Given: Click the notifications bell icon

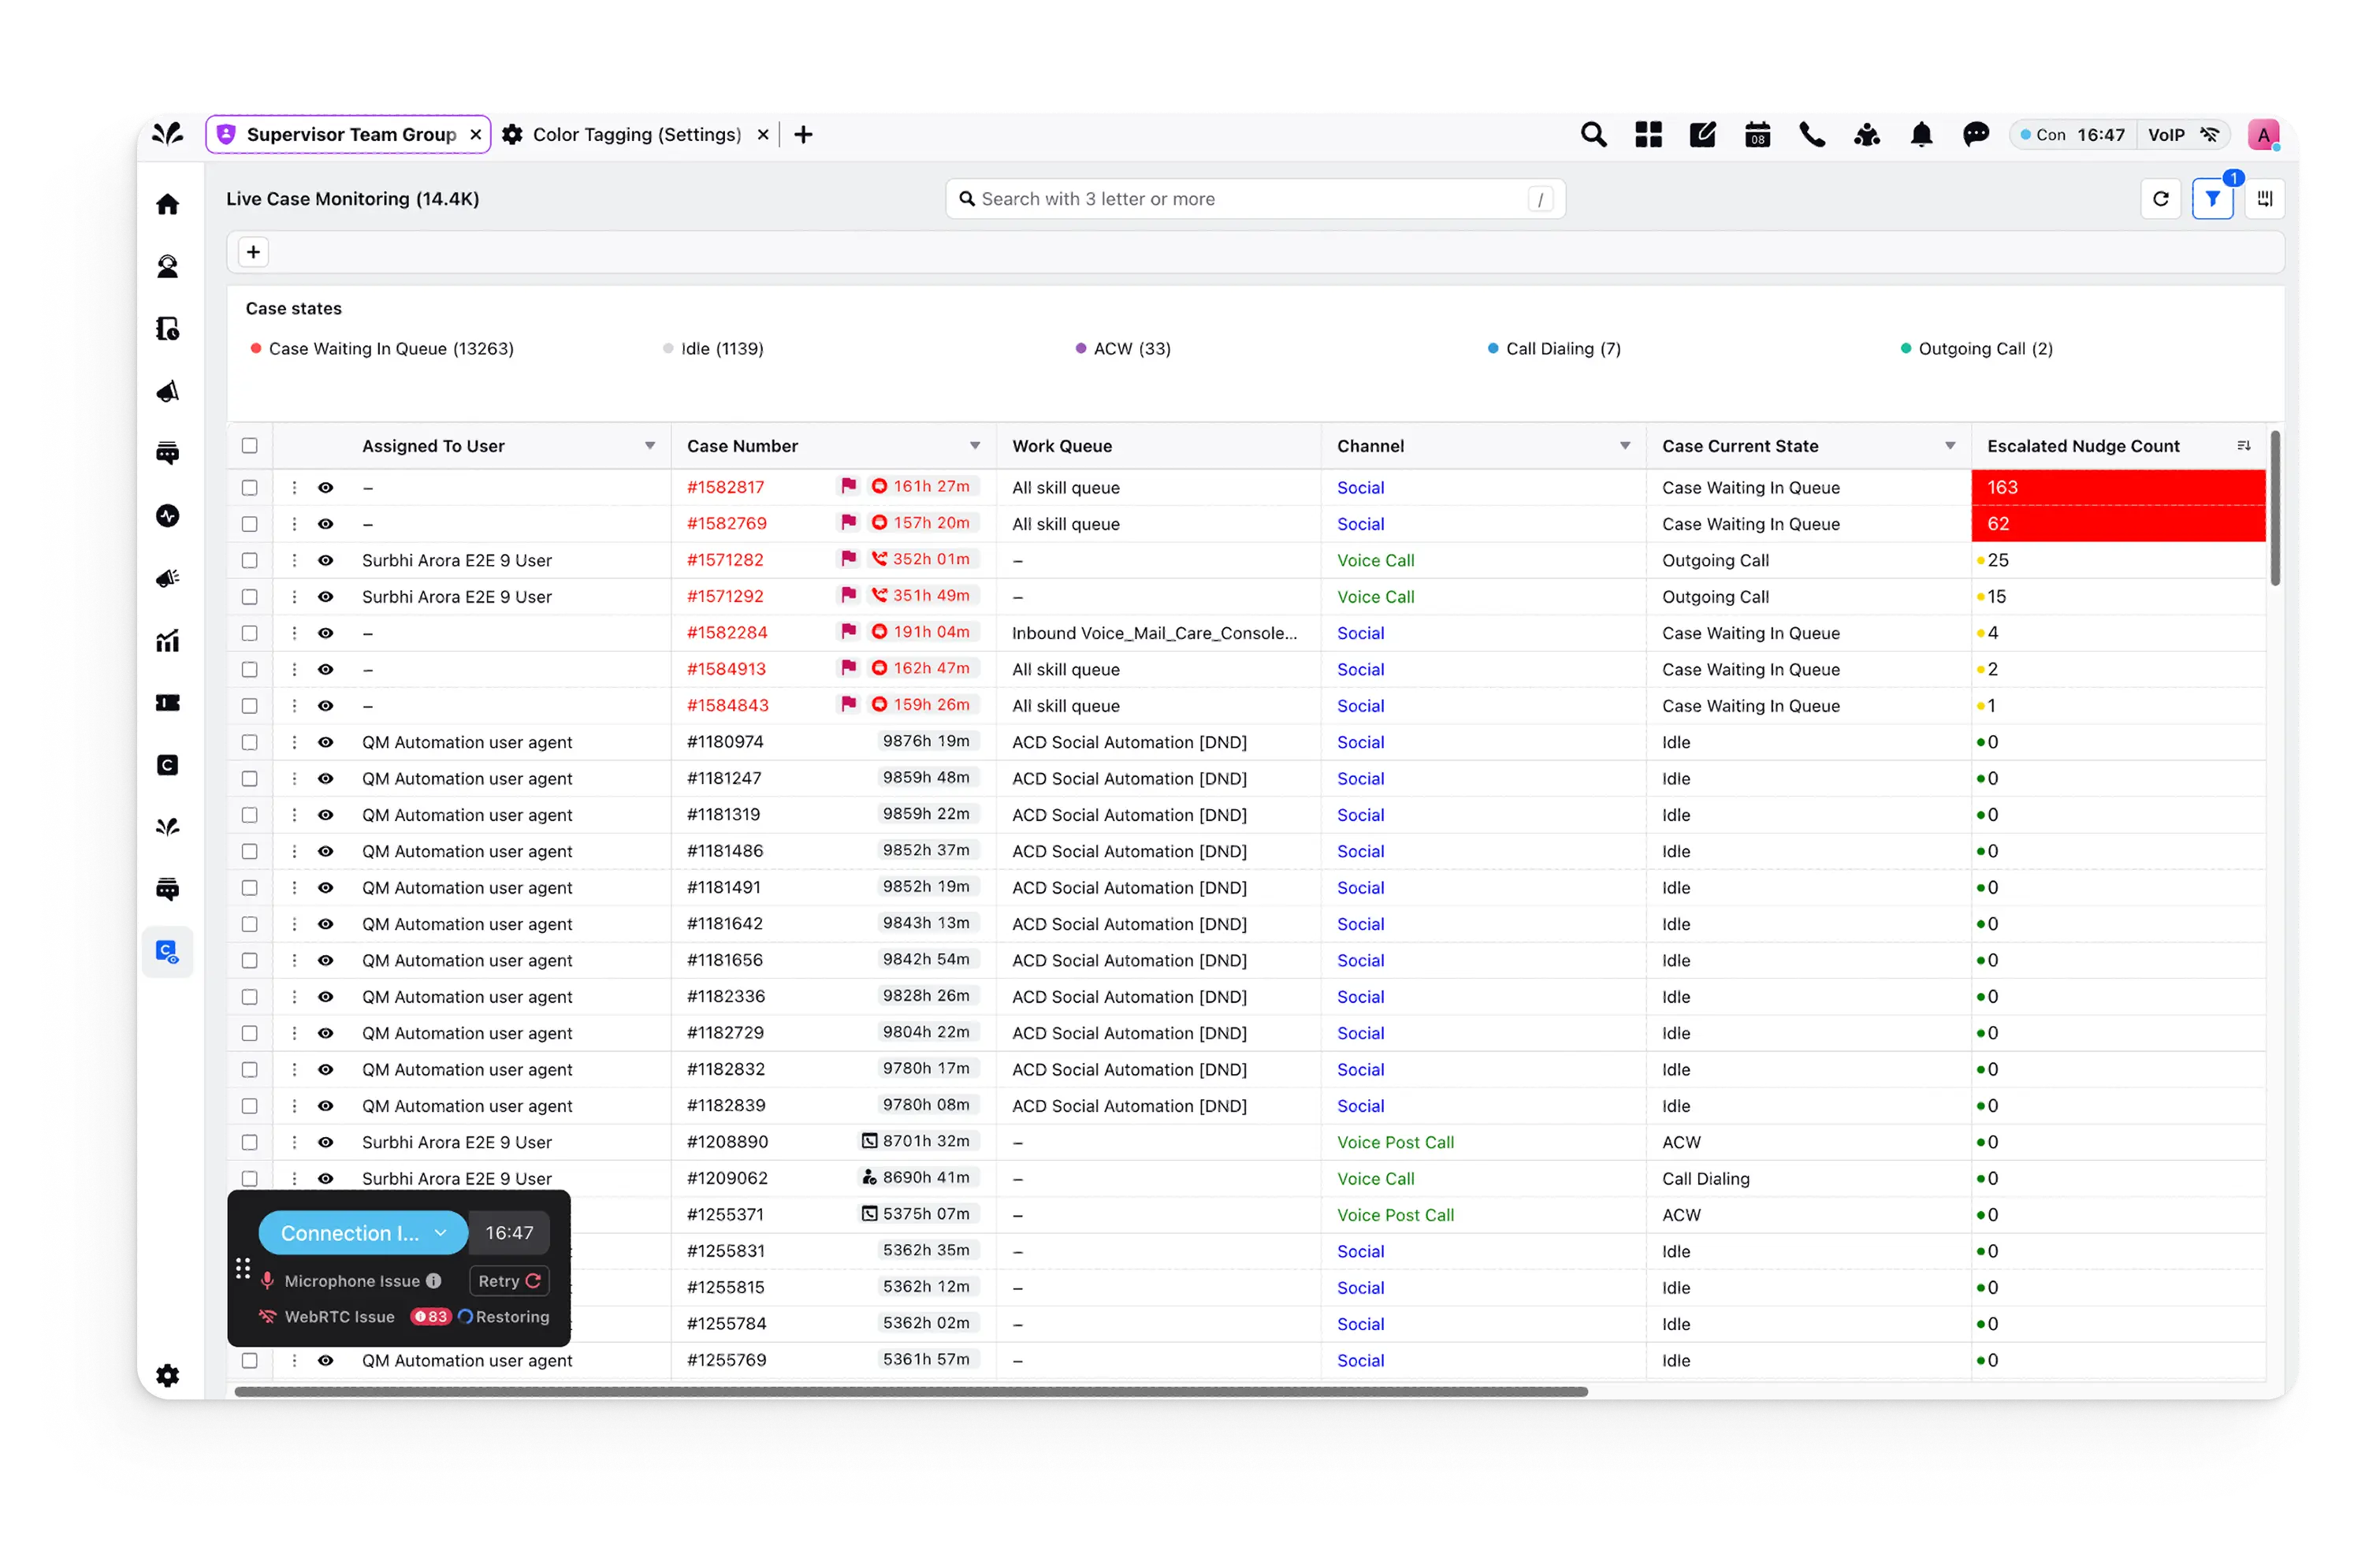Looking at the screenshot, I should [x=1921, y=135].
